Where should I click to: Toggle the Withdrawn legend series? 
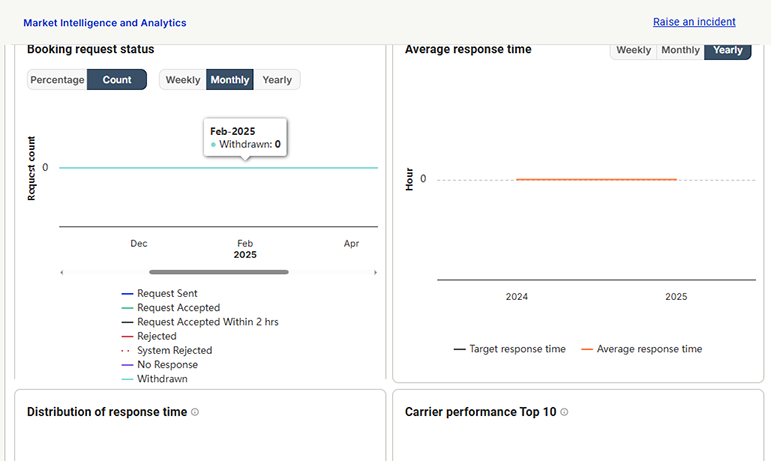[154, 379]
